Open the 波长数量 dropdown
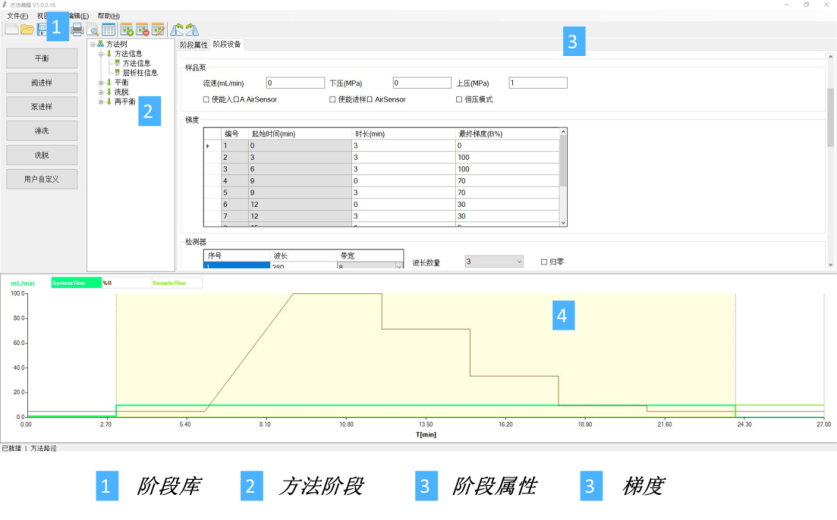This screenshot has height=520, width=837. (494, 261)
